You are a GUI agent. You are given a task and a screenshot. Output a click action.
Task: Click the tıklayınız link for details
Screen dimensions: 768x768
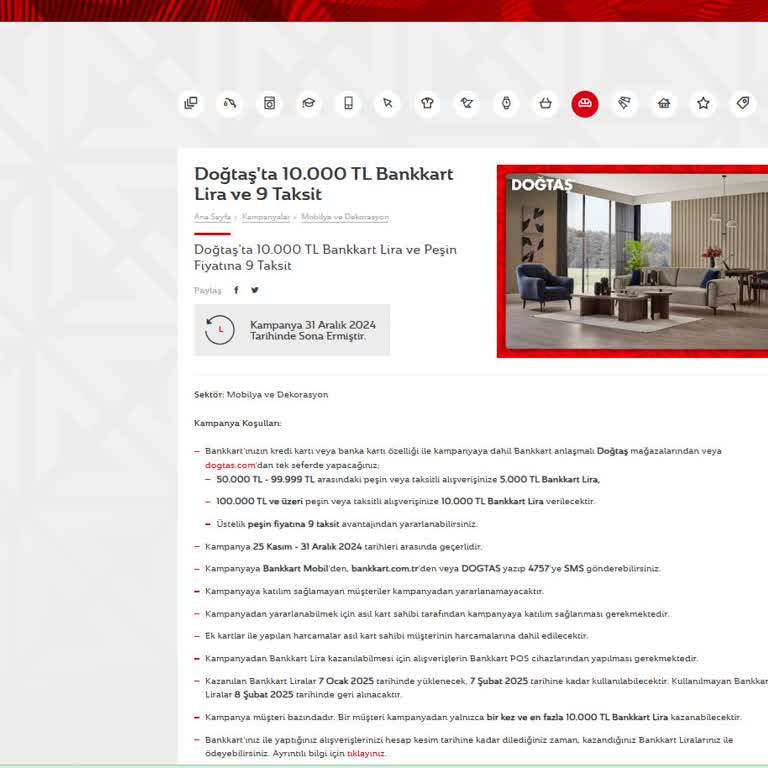coord(365,753)
